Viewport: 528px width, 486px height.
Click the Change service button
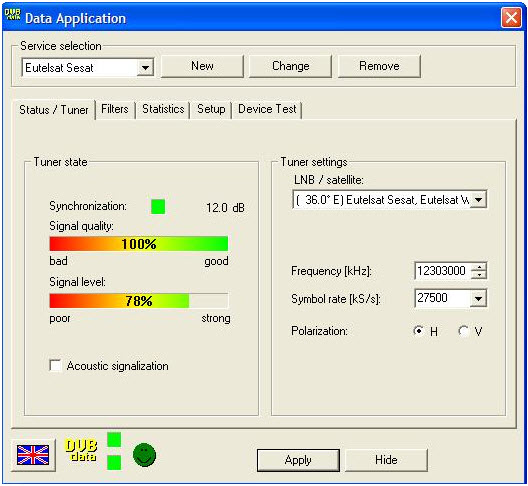tap(291, 66)
